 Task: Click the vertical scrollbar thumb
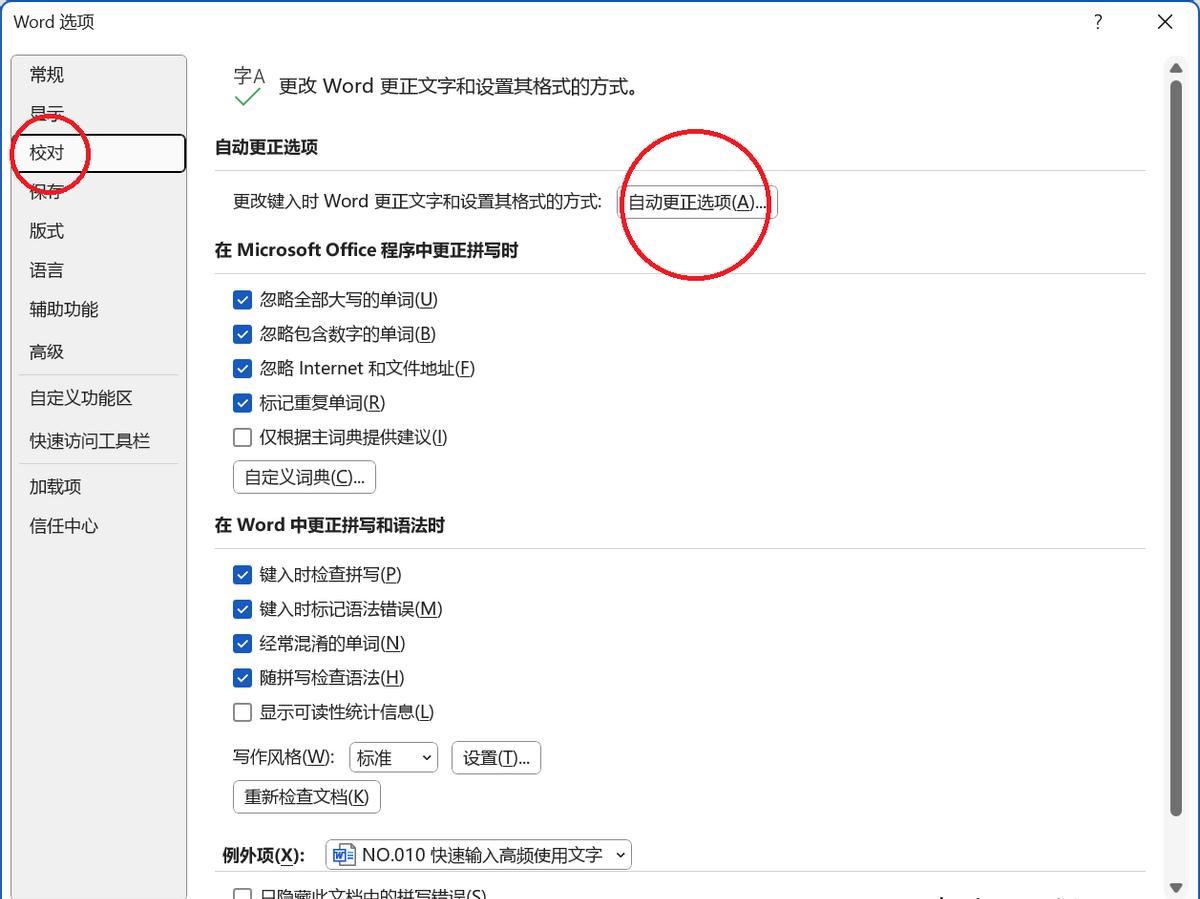(x=1176, y=448)
